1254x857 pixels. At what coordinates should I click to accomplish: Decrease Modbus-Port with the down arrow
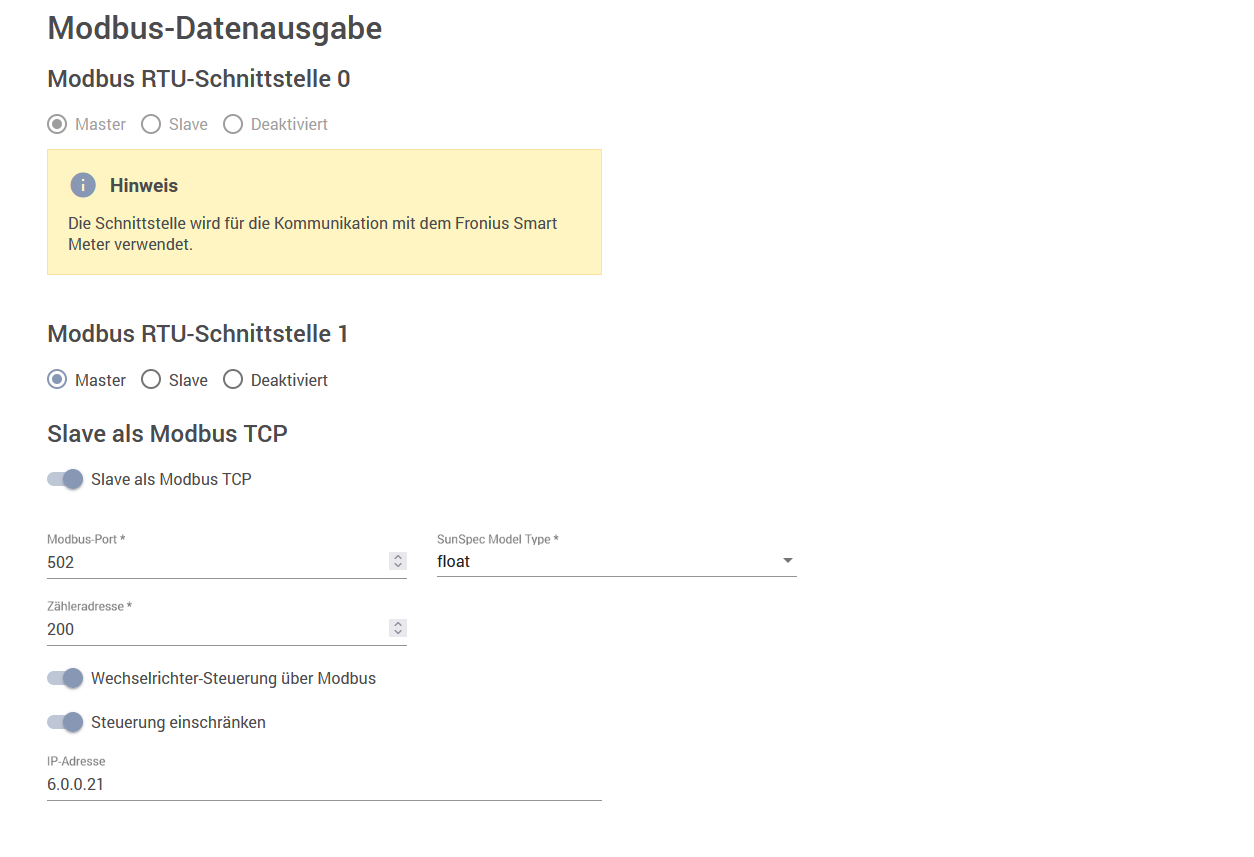click(x=398, y=566)
